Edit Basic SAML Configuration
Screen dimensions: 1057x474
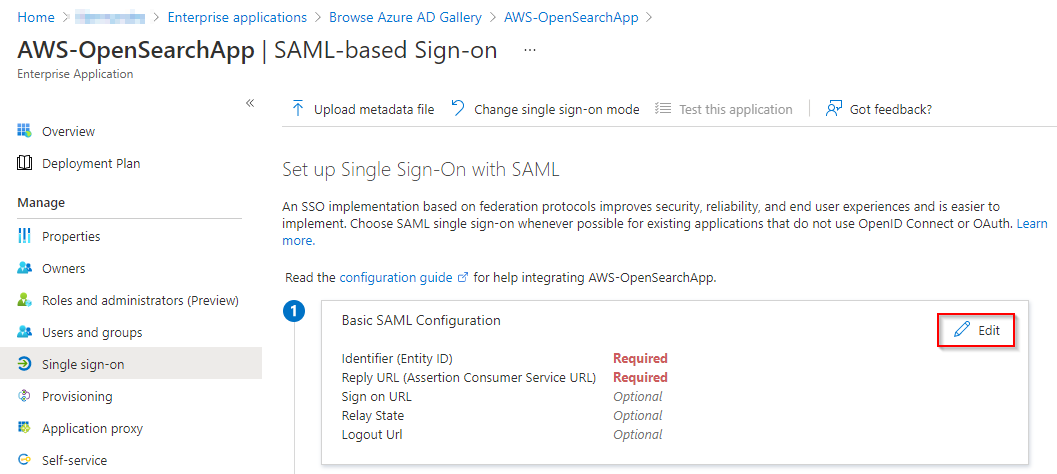coord(977,330)
